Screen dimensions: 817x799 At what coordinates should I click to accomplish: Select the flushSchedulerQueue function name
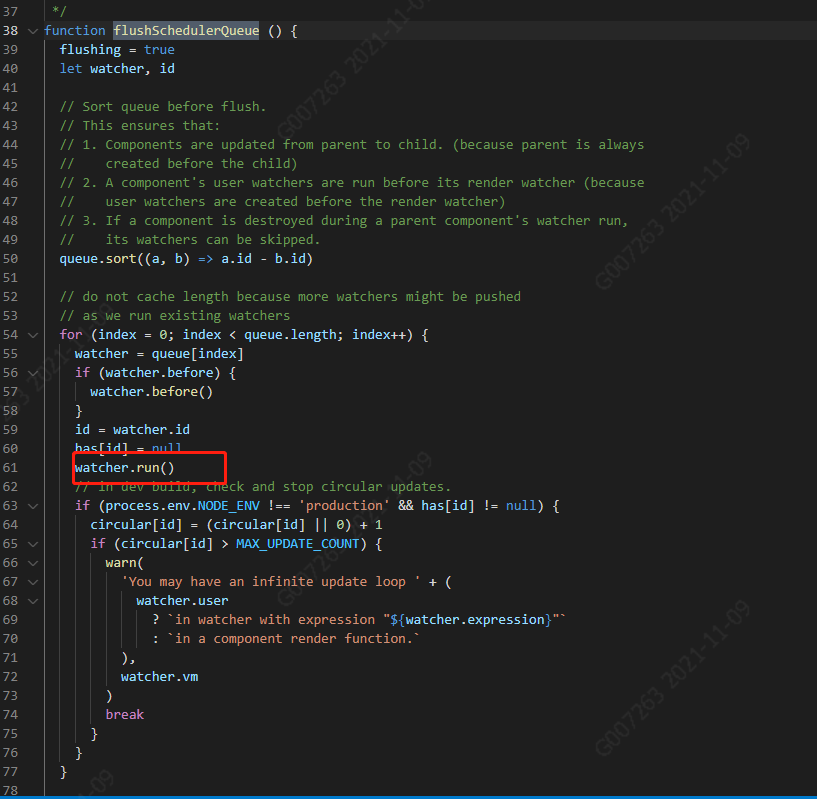click(x=186, y=31)
